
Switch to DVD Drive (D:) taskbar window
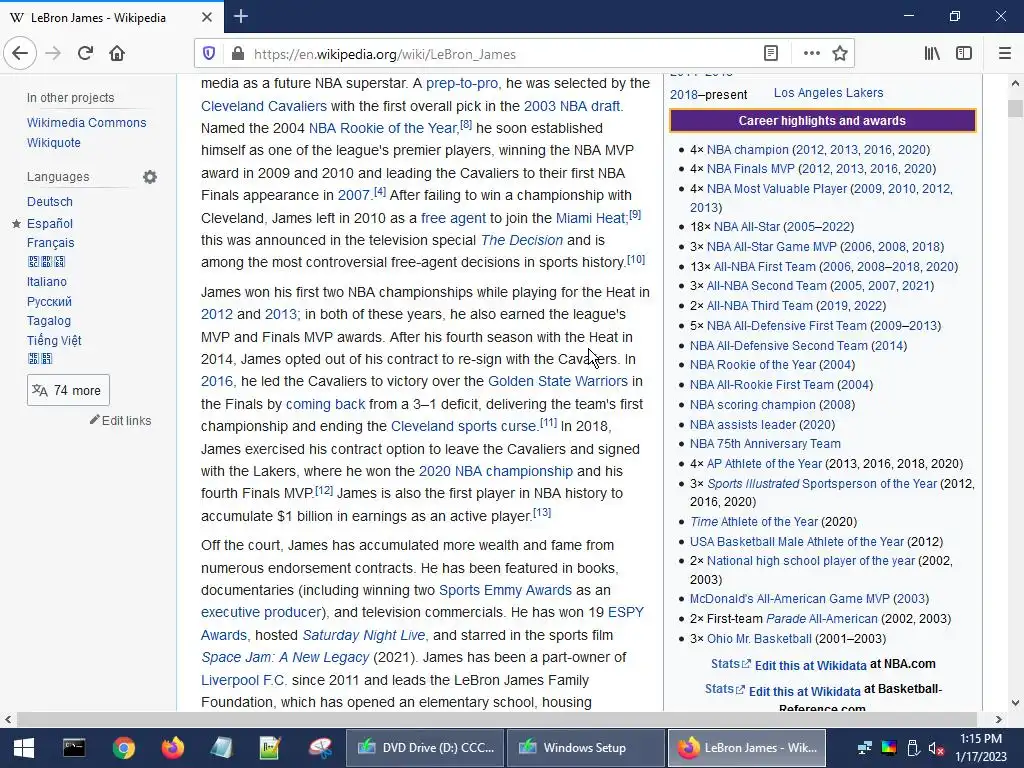[424, 748]
